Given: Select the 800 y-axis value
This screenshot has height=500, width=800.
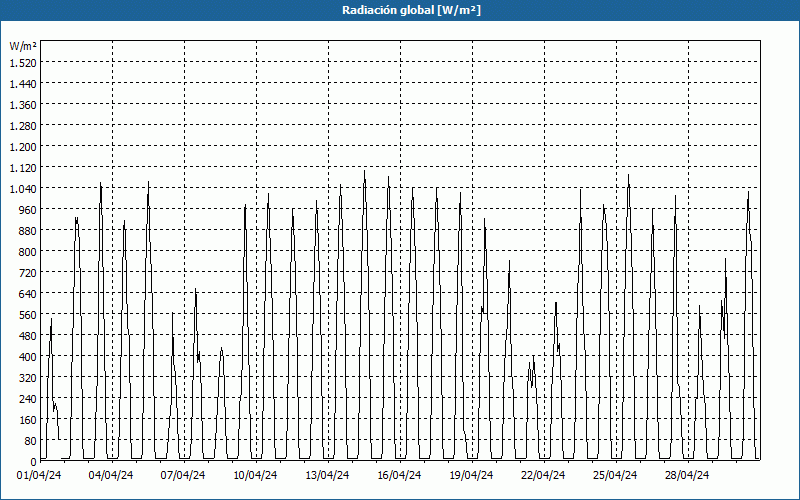Looking at the screenshot, I should tap(29, 252).
